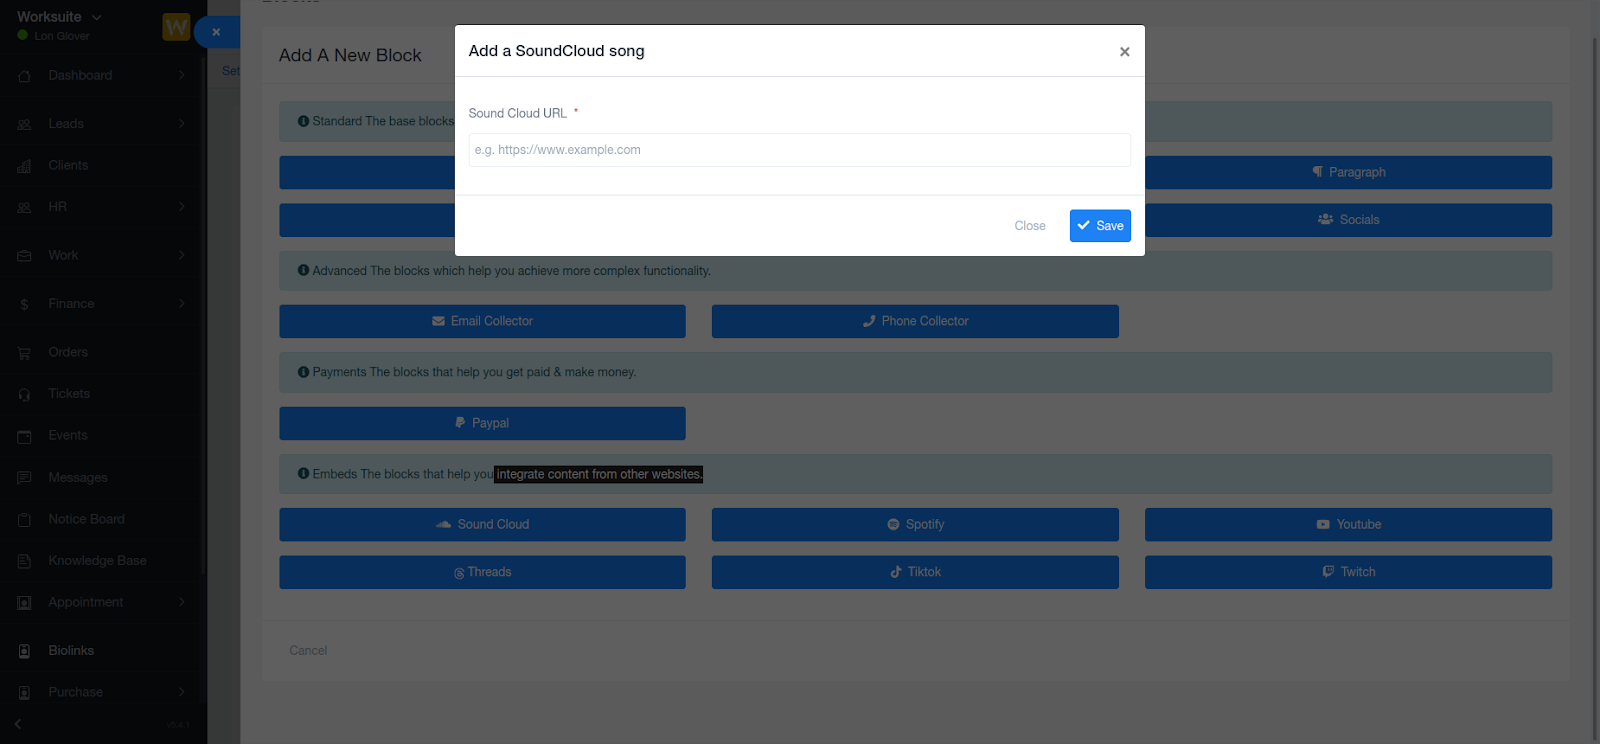Click the HR people icon
Screen dimensions: 1600x744
pos(24,208)
